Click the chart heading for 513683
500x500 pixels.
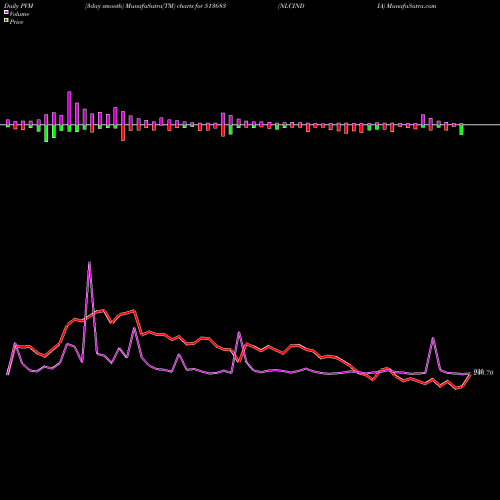(x=156, y=6)
